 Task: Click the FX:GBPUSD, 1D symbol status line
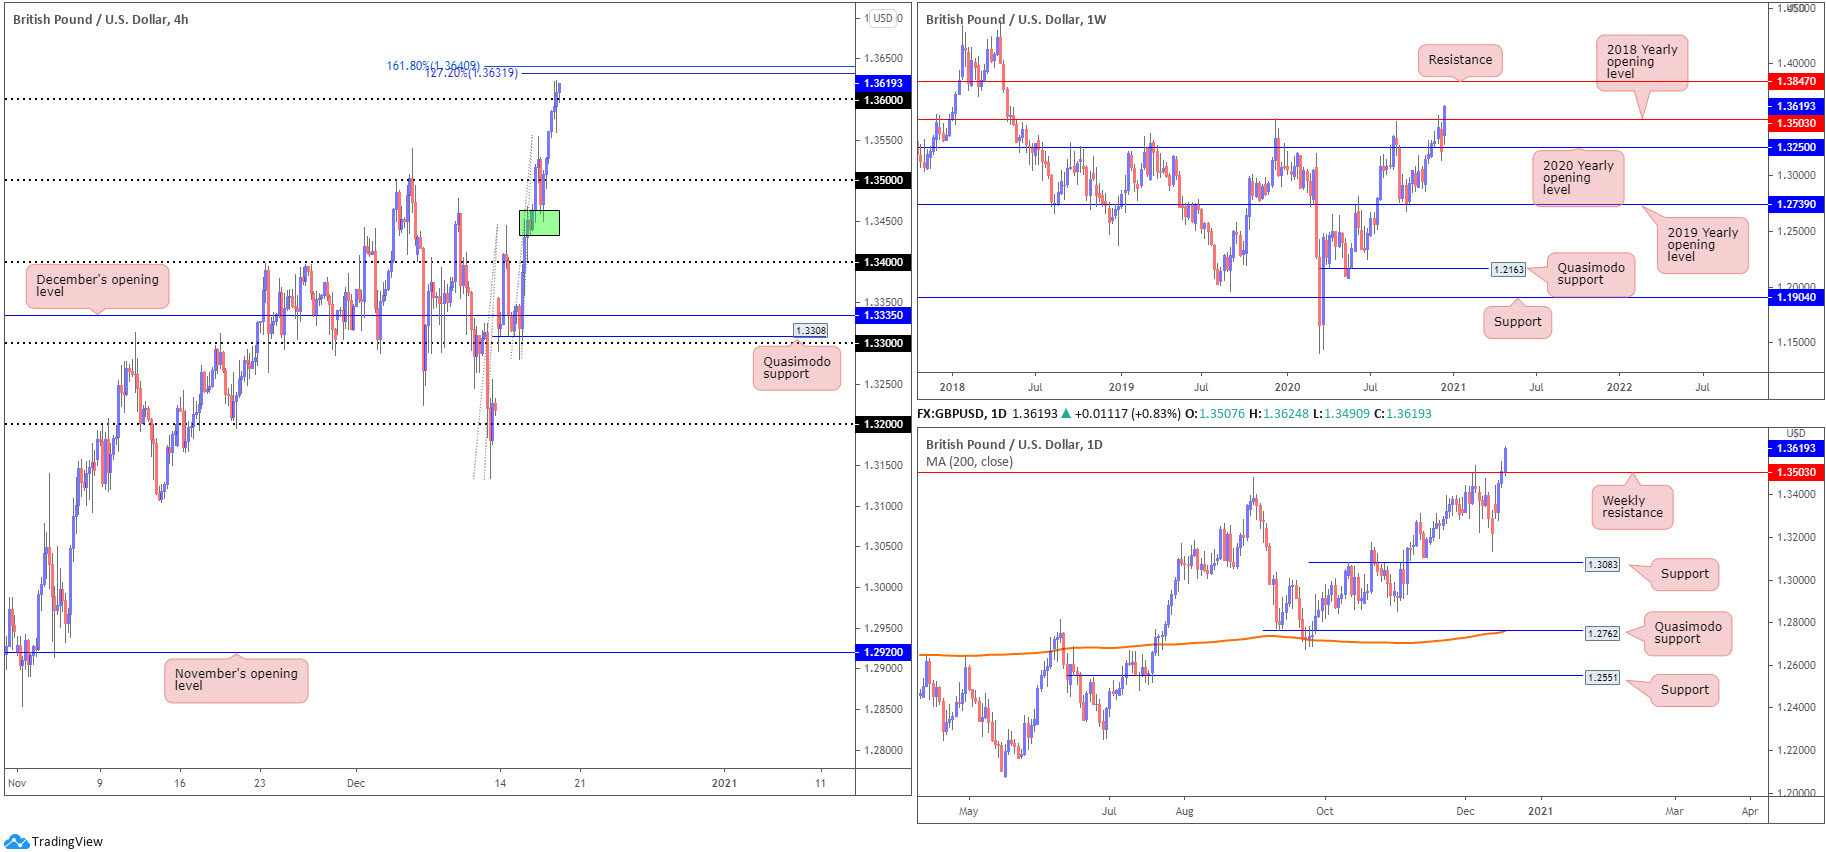pos(1174,413)
